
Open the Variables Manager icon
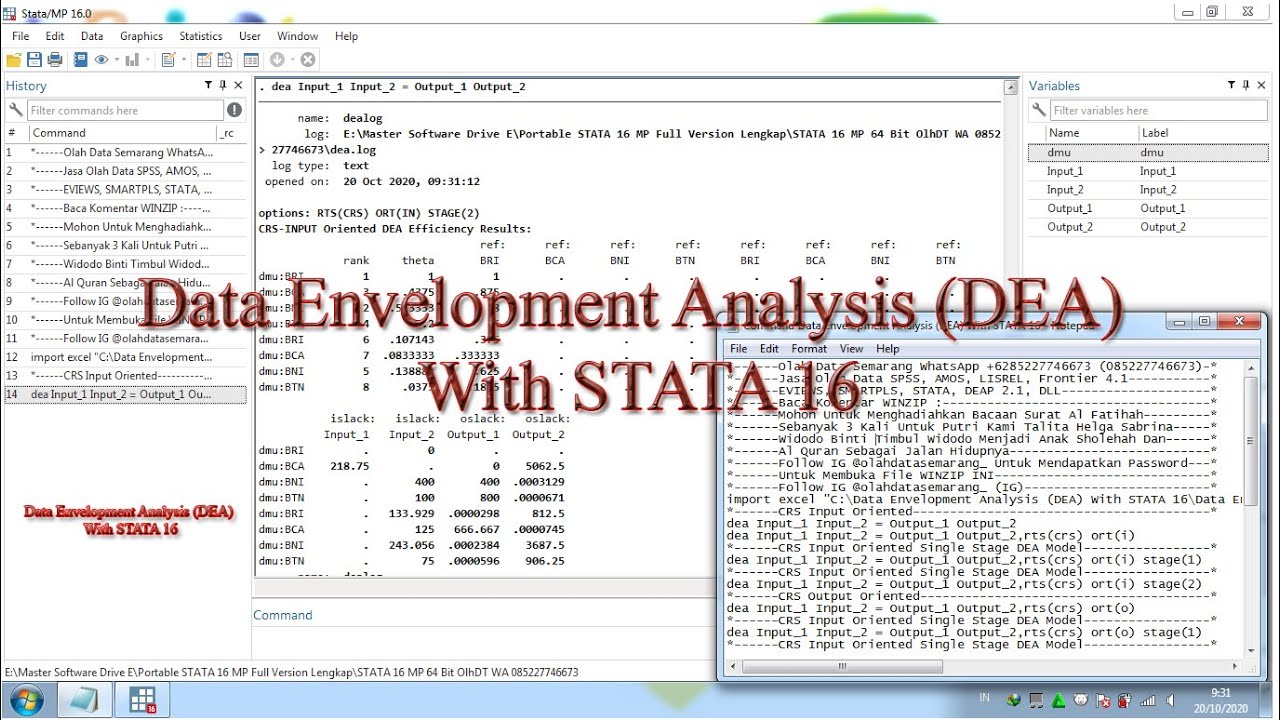coord(250,60)
